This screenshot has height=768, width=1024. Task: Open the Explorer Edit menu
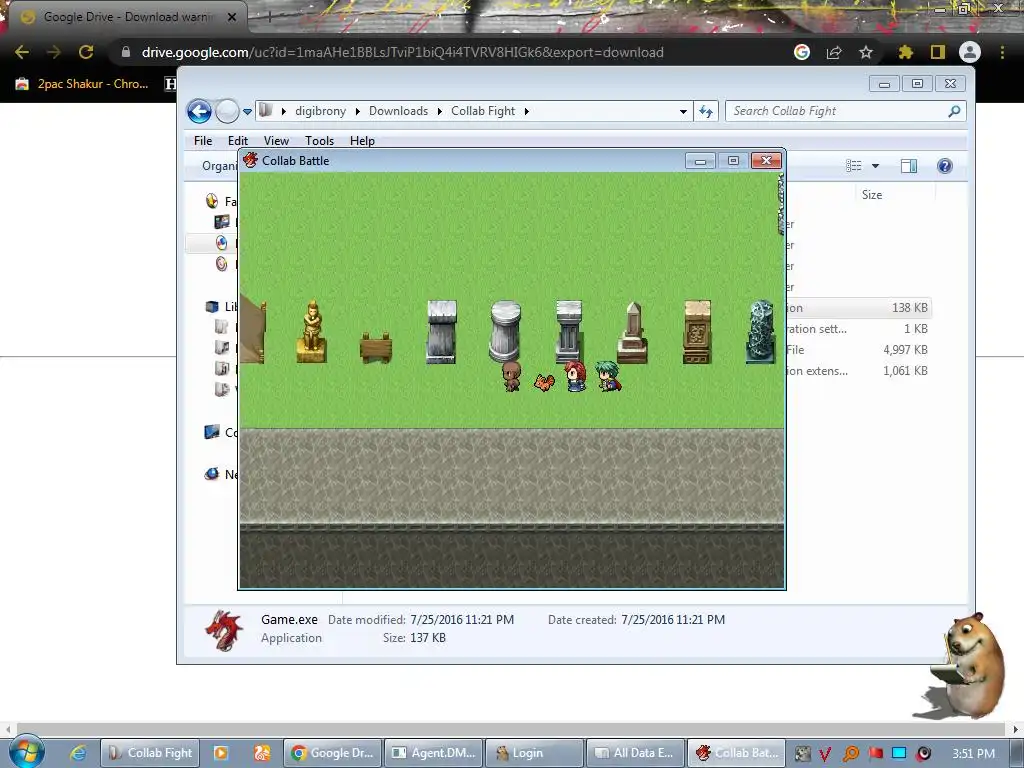pos(238,140)
